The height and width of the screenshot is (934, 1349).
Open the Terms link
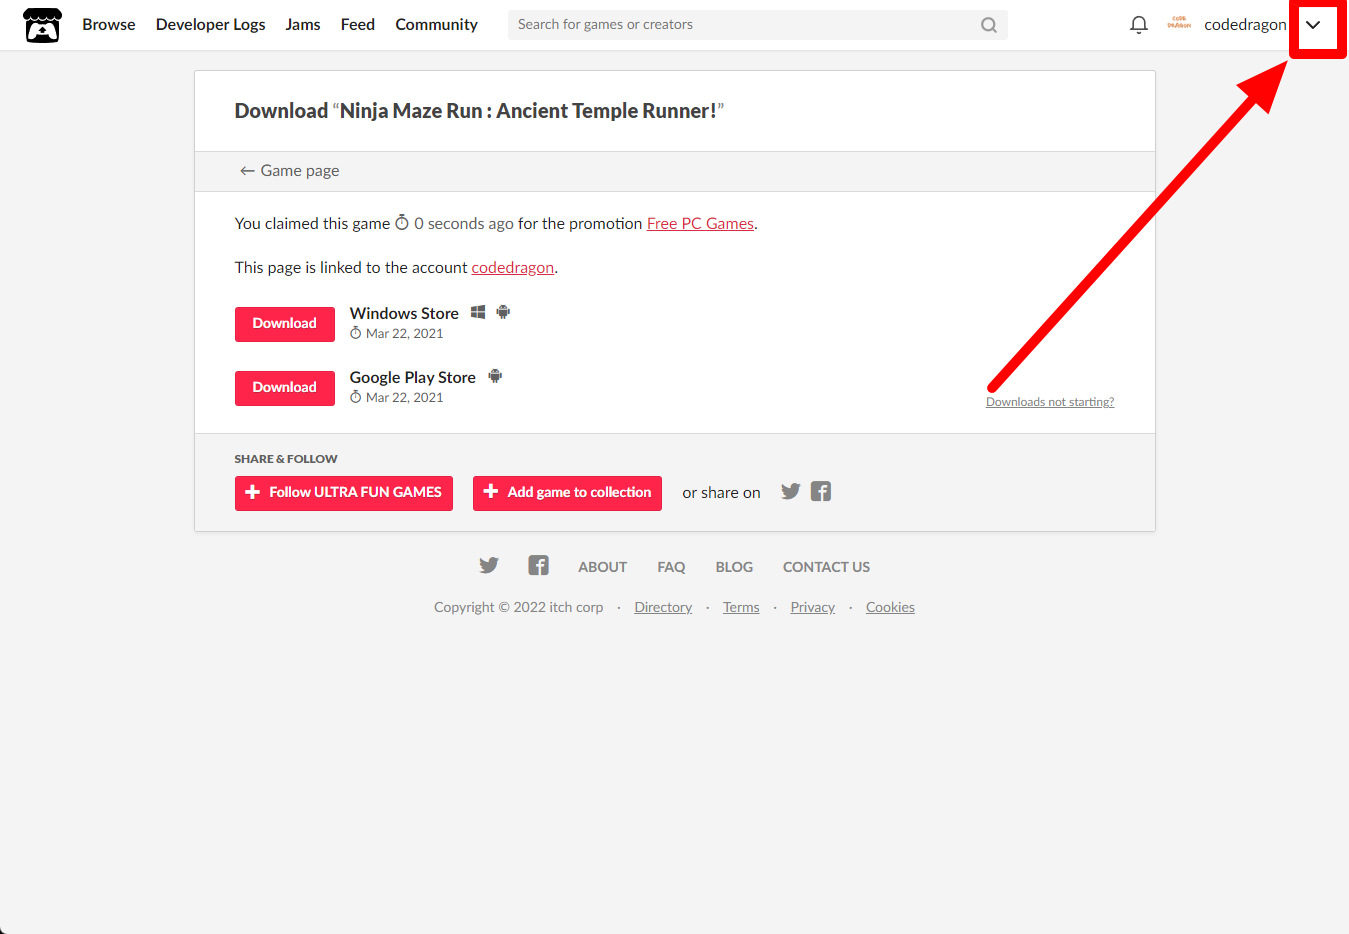pyautogui.click(x=741, y=608)
